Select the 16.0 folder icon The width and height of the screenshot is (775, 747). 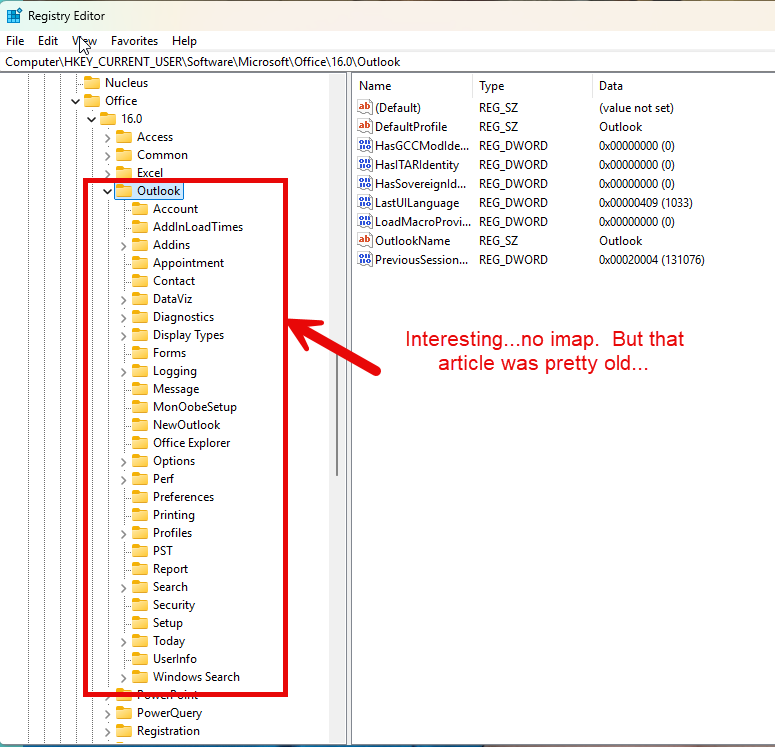tap(108, 119)
